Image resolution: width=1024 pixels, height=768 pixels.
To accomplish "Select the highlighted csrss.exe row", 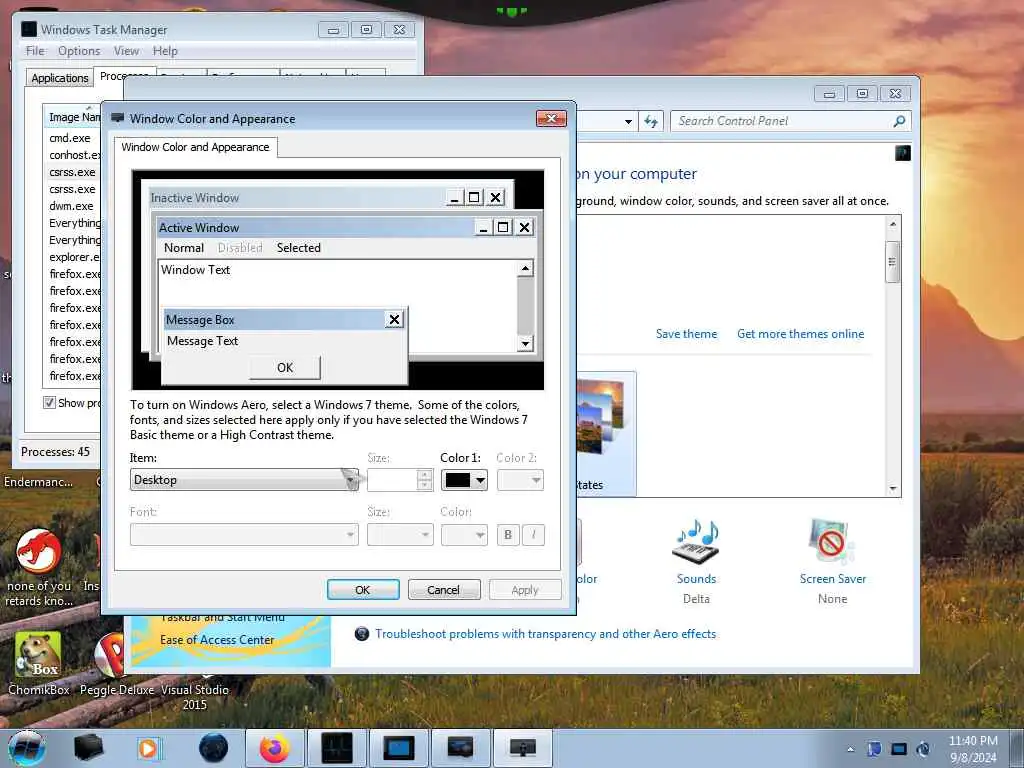I will click(x=72, y=172).
